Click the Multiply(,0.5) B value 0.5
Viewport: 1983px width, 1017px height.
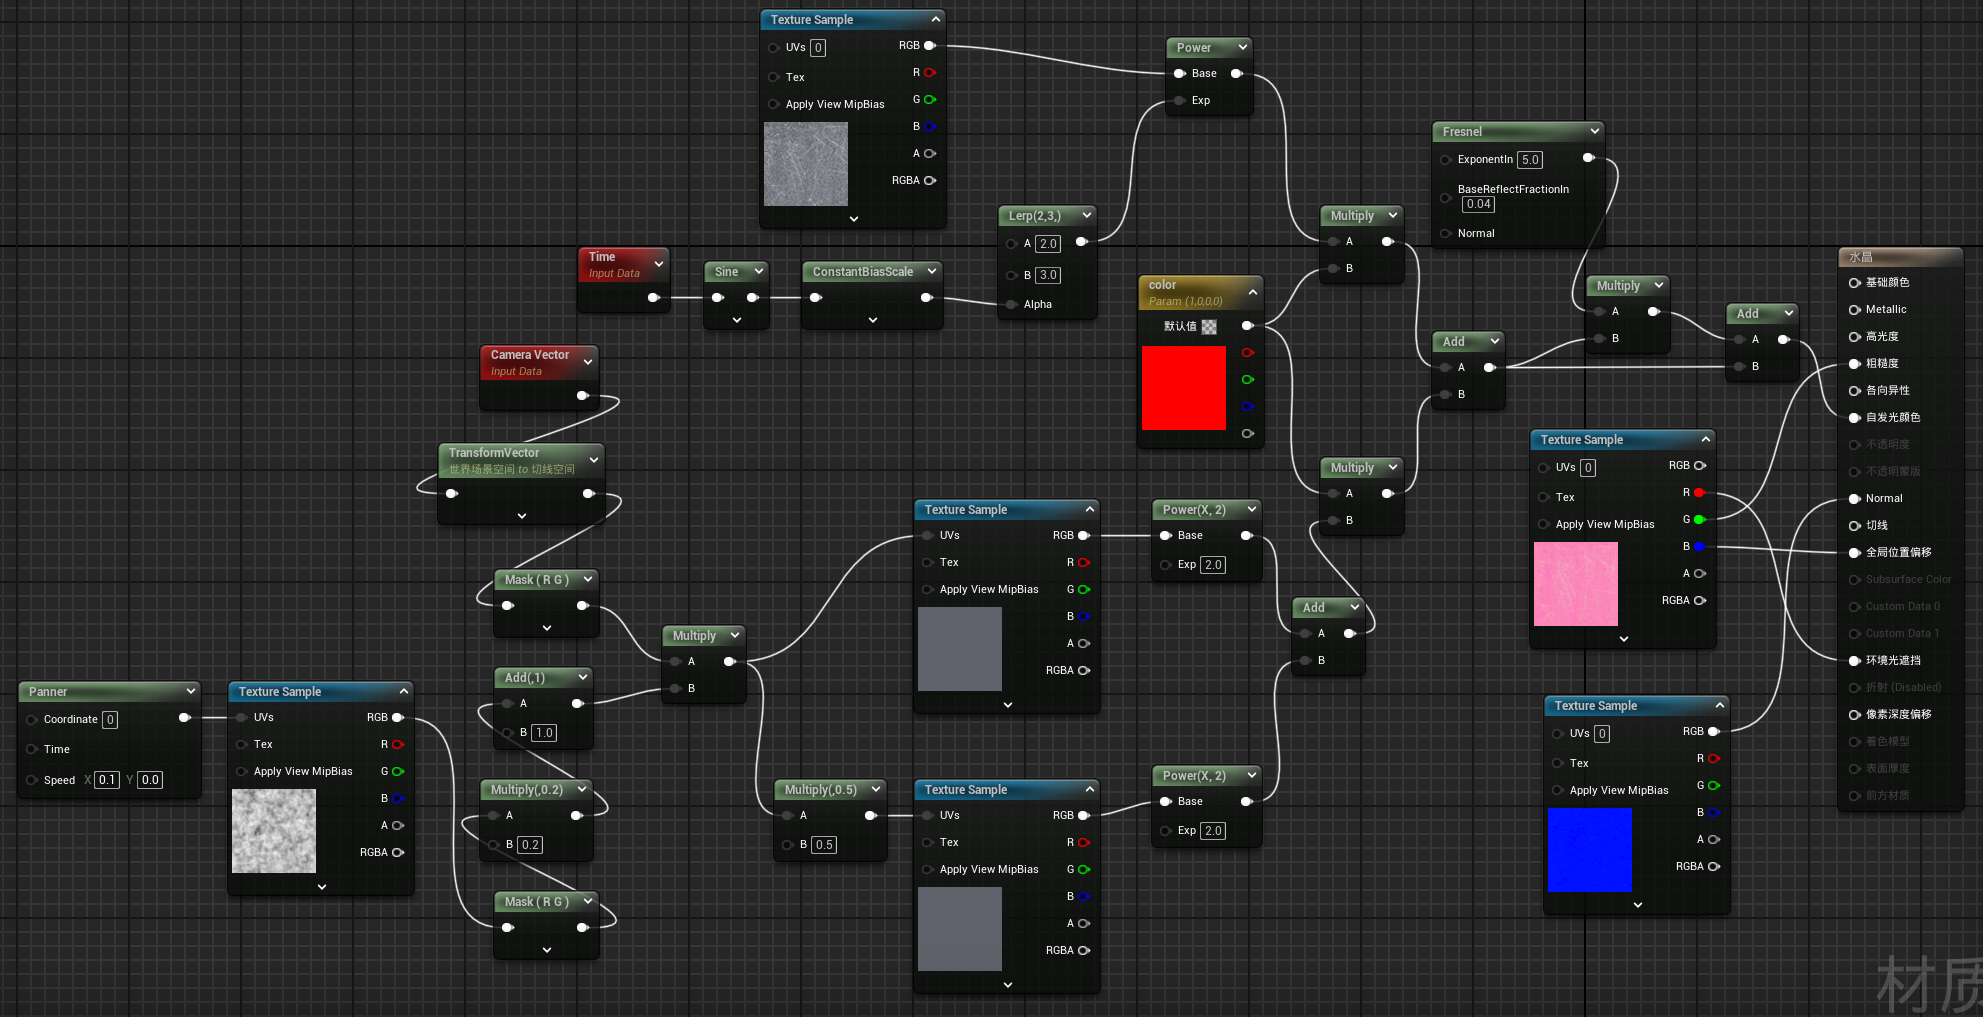824,845
